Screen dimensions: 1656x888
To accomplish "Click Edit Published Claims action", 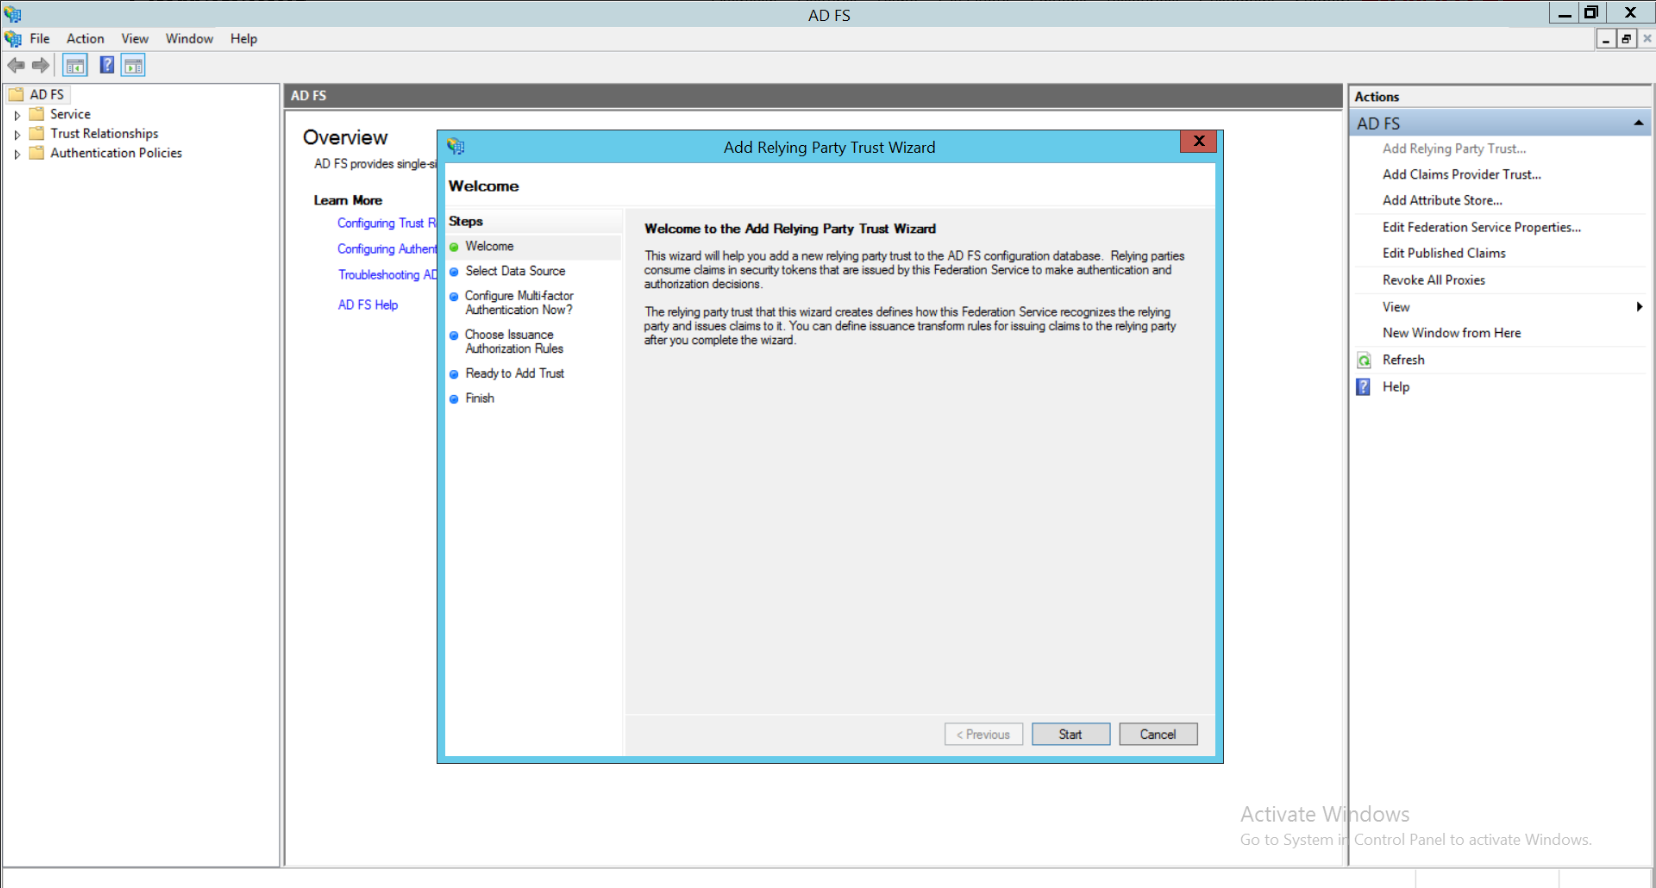I will tap(1444, 254).
